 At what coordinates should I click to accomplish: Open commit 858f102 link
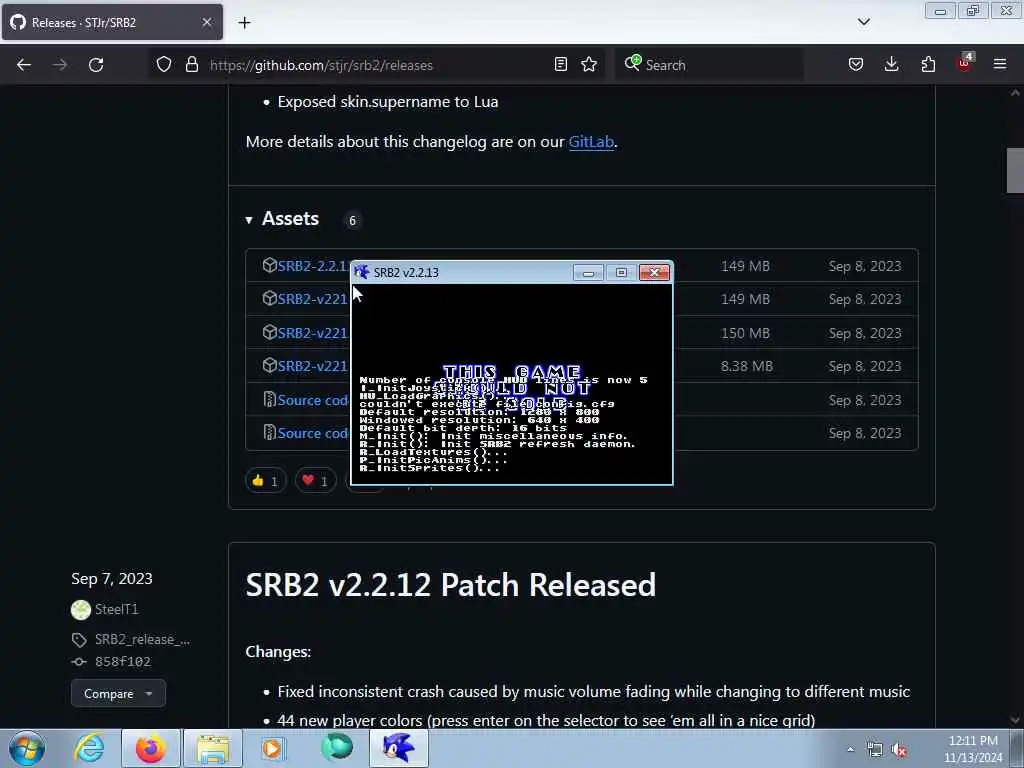pos(123,662)
